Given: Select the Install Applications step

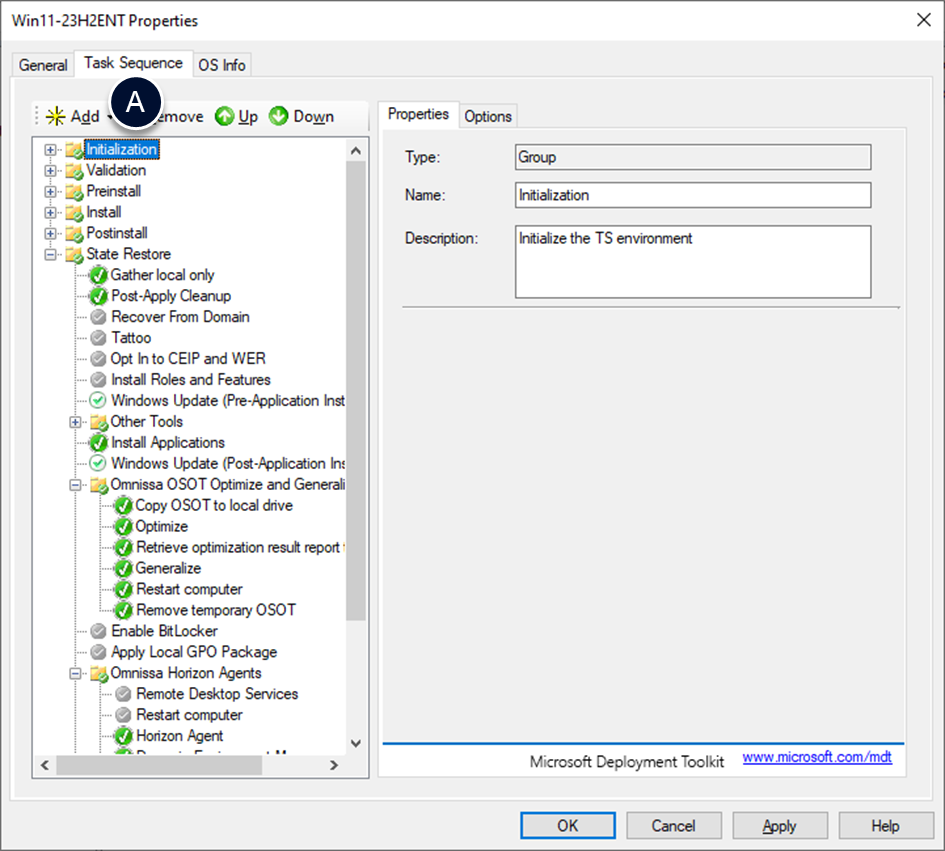Looking at the screenshot, I should [167, 442].
